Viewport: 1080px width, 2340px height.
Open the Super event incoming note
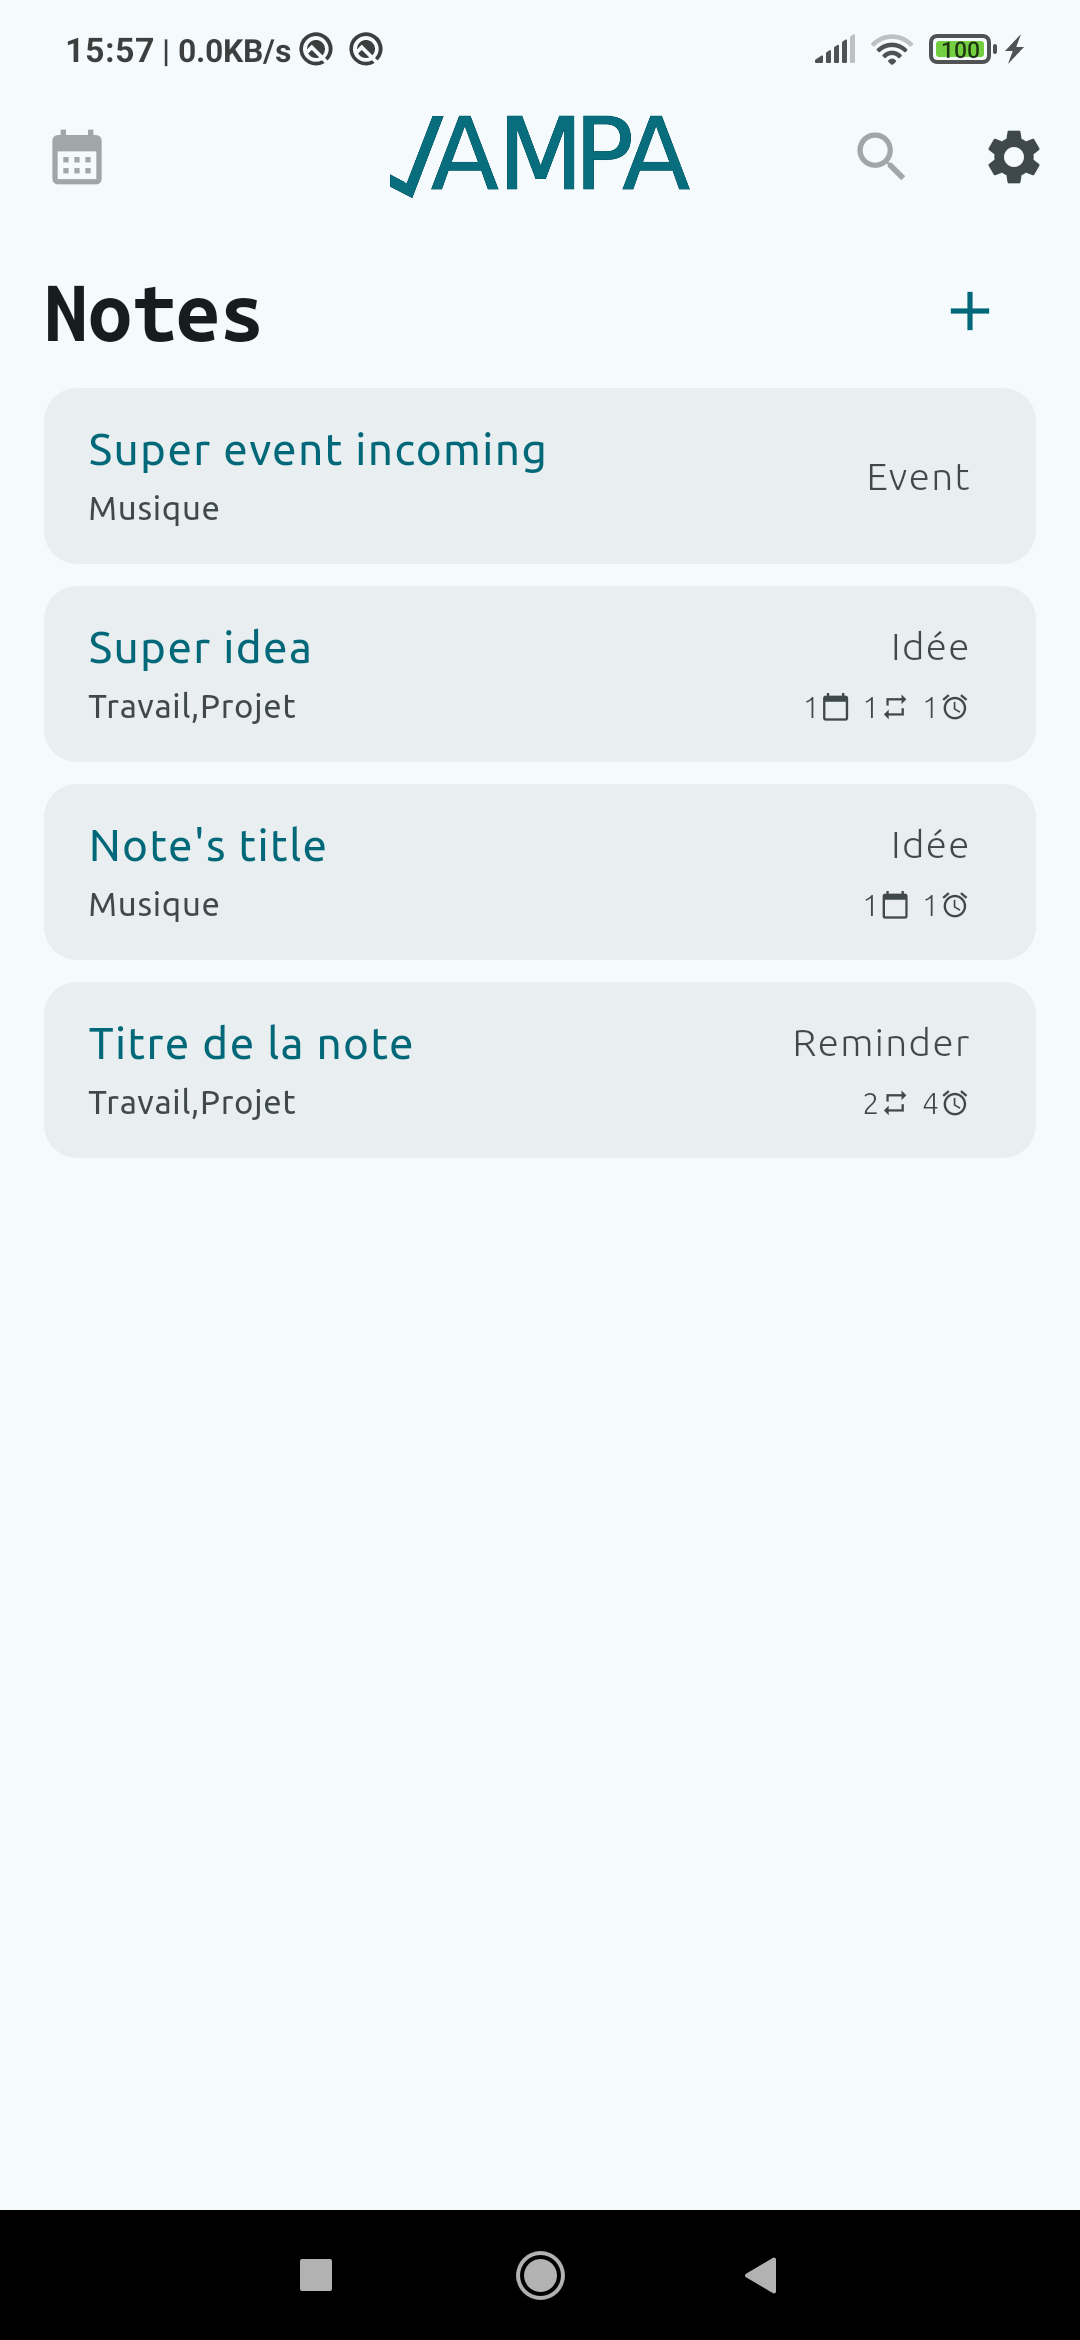[x=317, y=451]
